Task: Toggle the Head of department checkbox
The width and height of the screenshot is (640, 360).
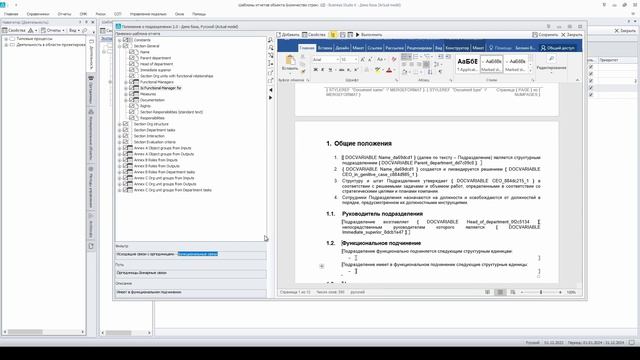Action: pyautogui.click(x=131, y=64)
